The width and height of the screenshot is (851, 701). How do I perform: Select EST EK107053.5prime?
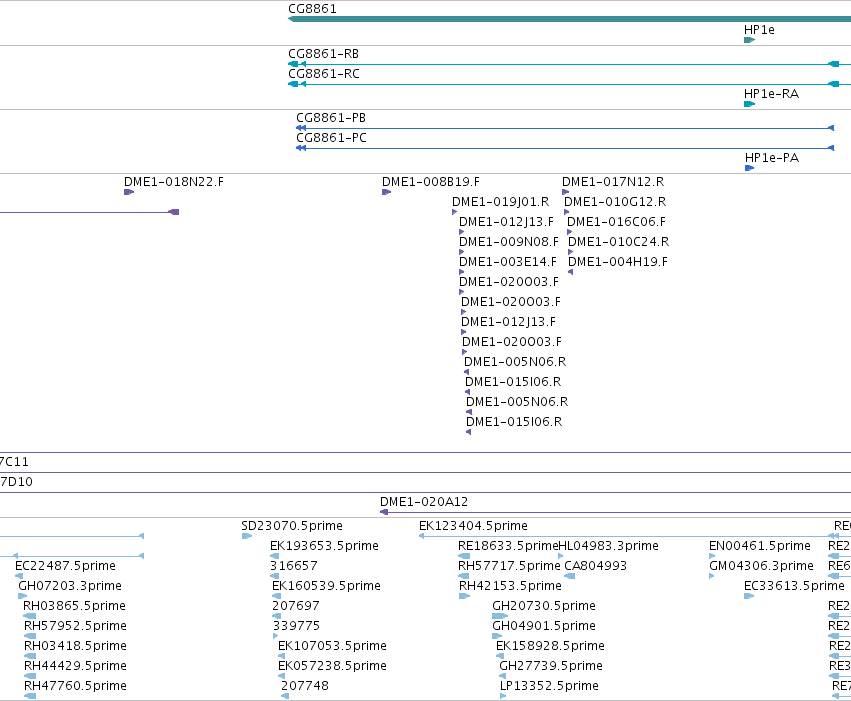[281, 657]
